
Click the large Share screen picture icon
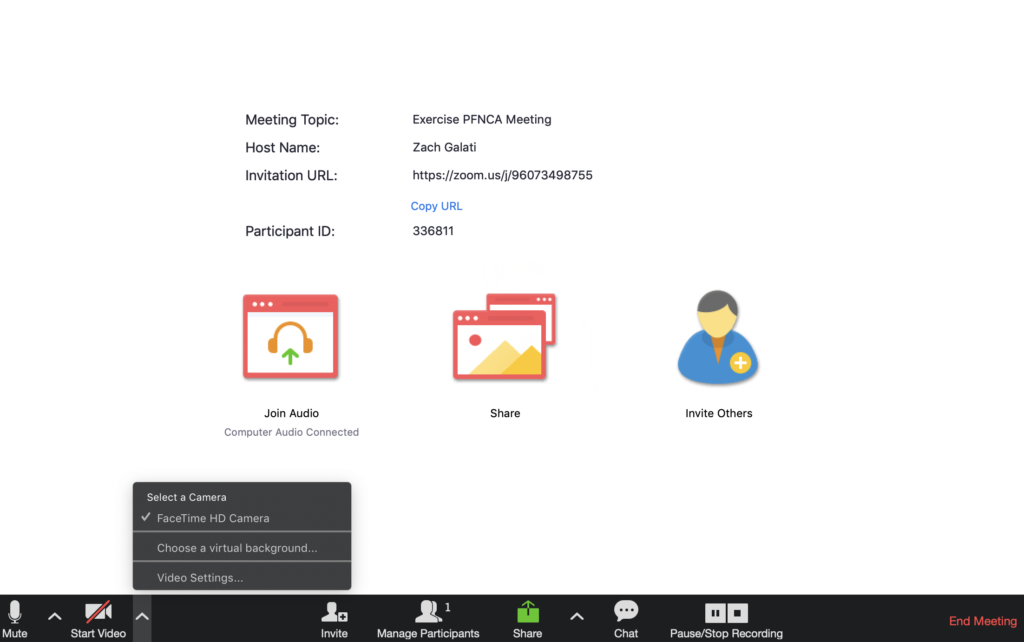pyautogui.click(x=504, y=336)
